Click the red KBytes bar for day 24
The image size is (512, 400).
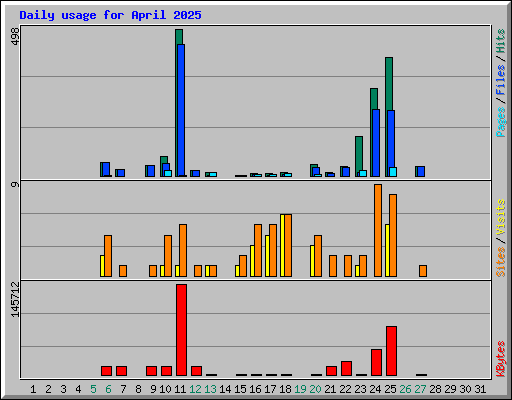pyautogui.click(x=376, y=363)
